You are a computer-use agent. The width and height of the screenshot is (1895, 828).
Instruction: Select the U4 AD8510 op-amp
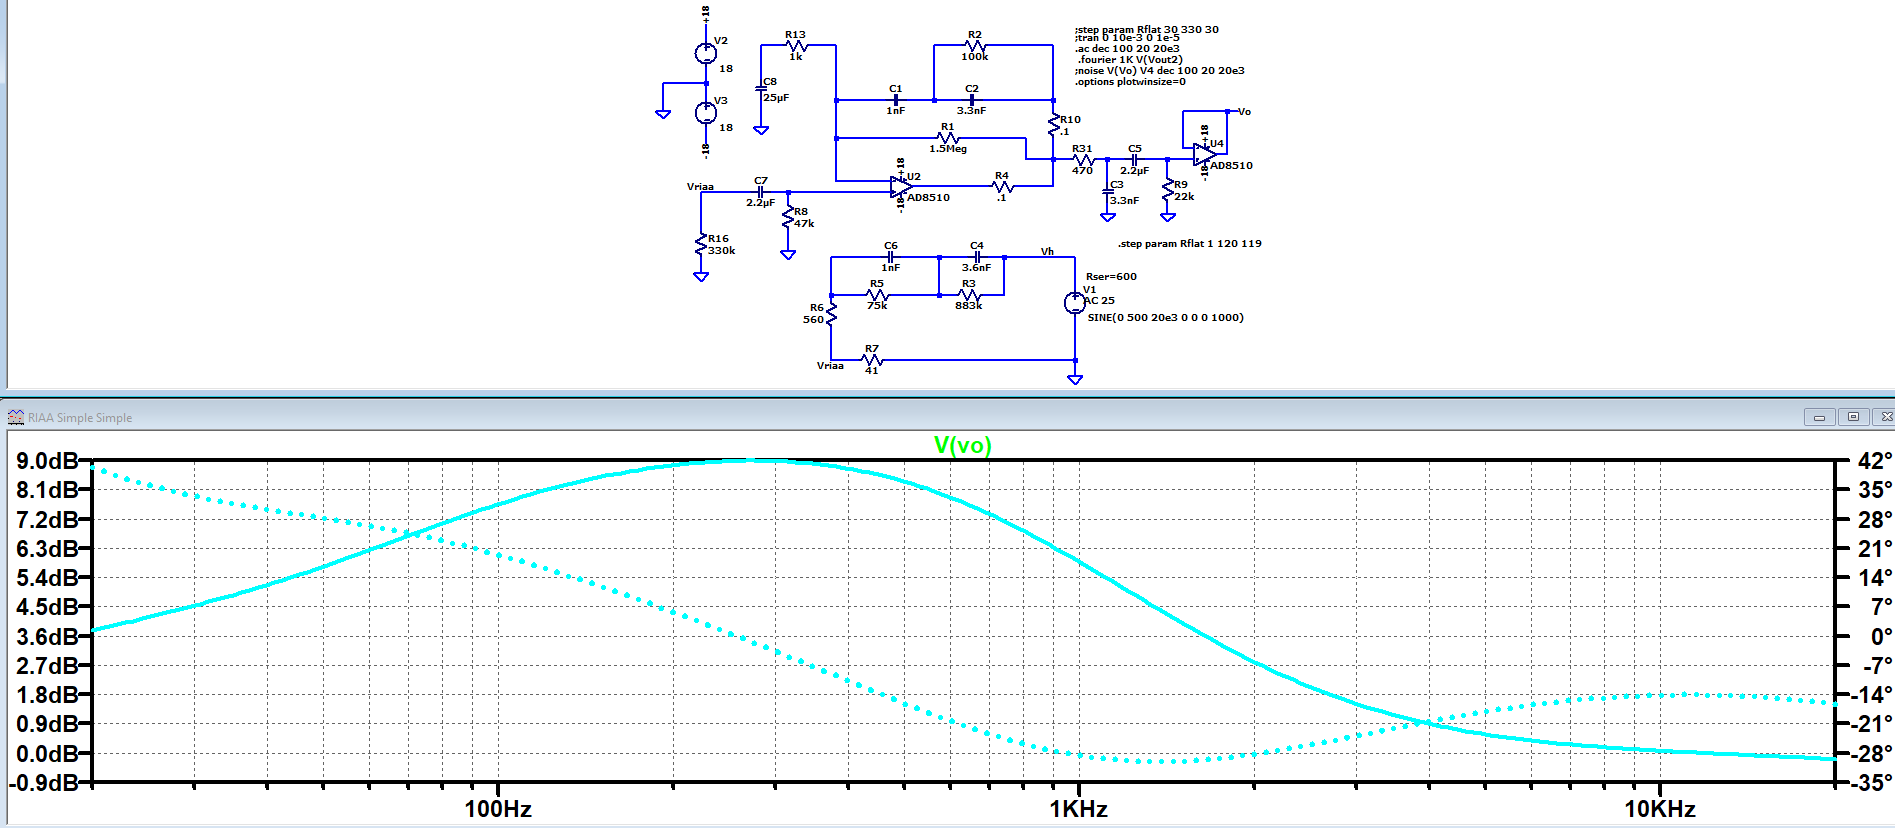coord(1205,154)
